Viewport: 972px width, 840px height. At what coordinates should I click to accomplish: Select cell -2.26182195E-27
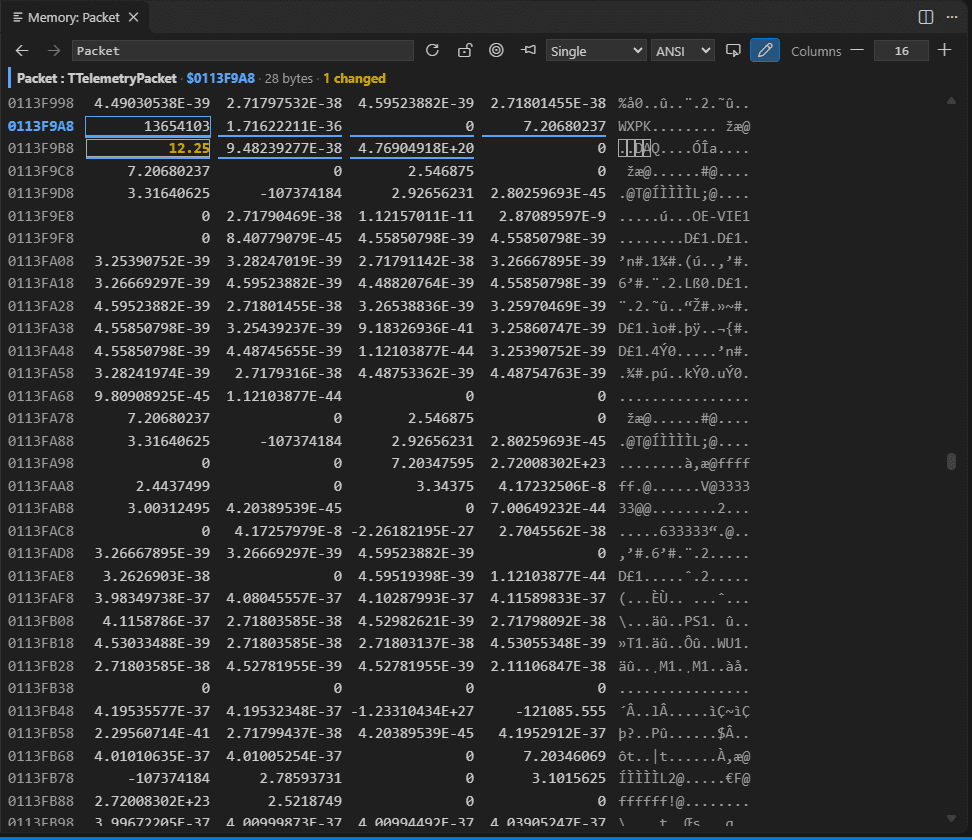click(412, 531)
